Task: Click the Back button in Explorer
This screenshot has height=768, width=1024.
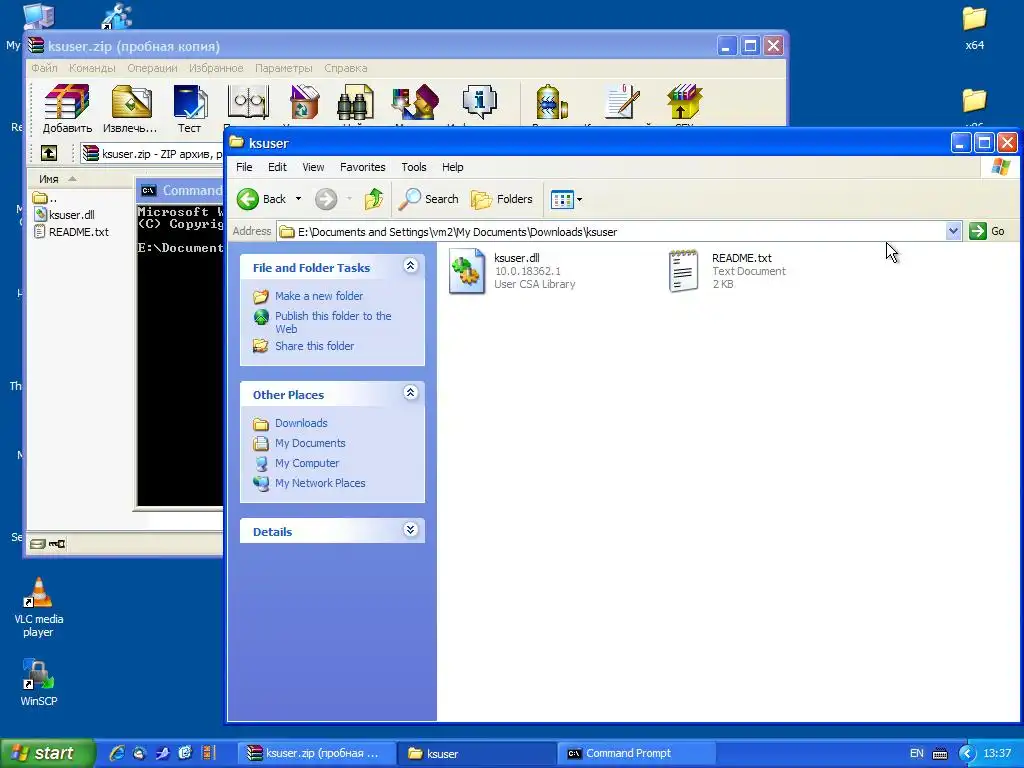Action: pos(262,199)
